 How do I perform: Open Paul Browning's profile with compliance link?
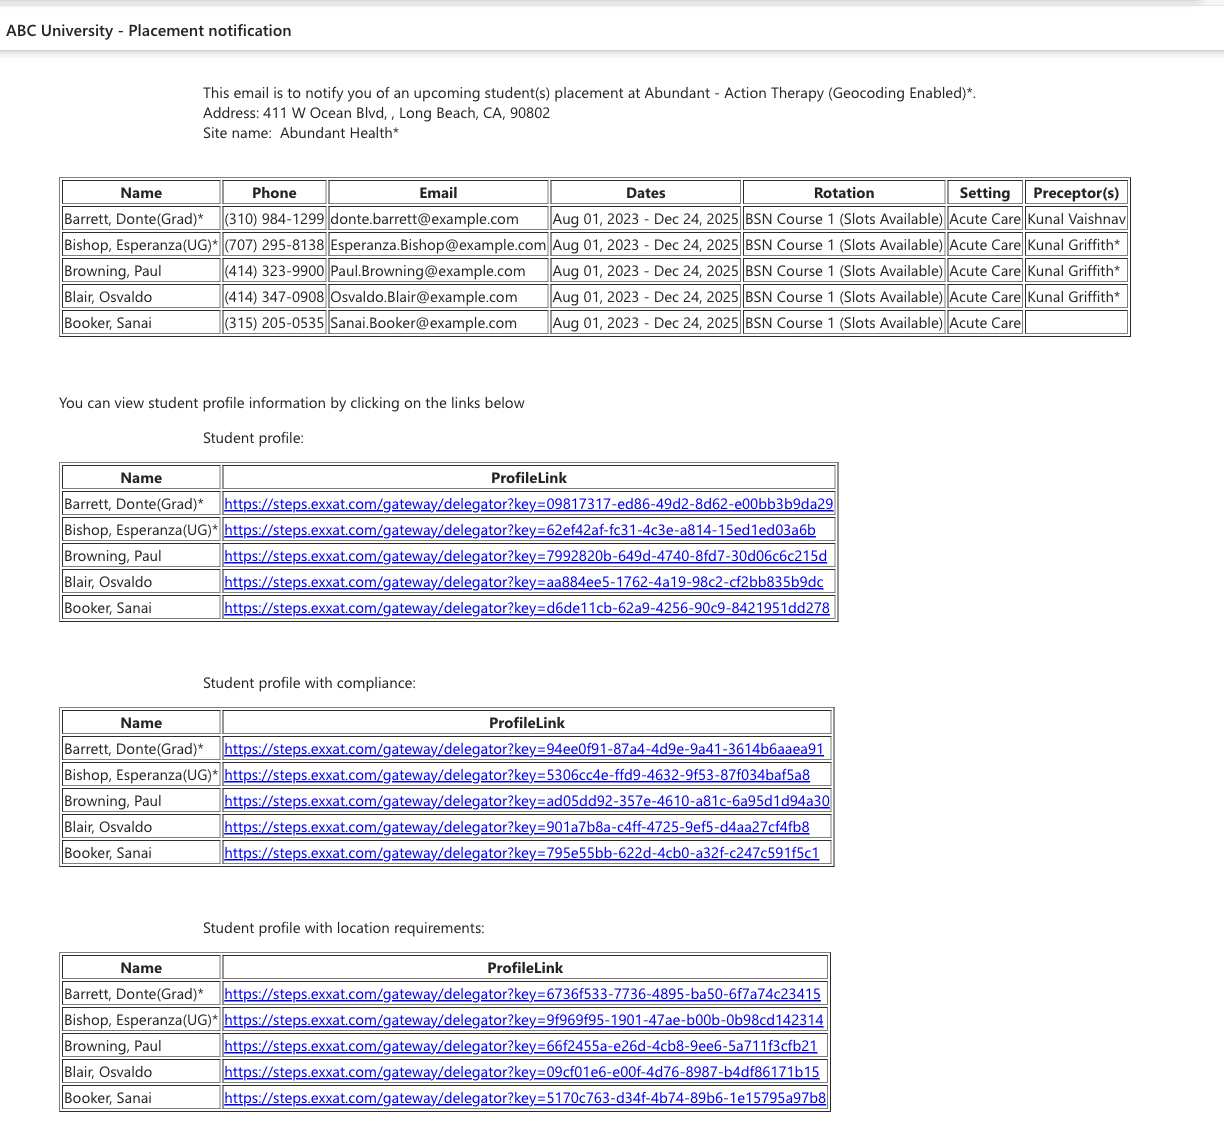point(526,801)
